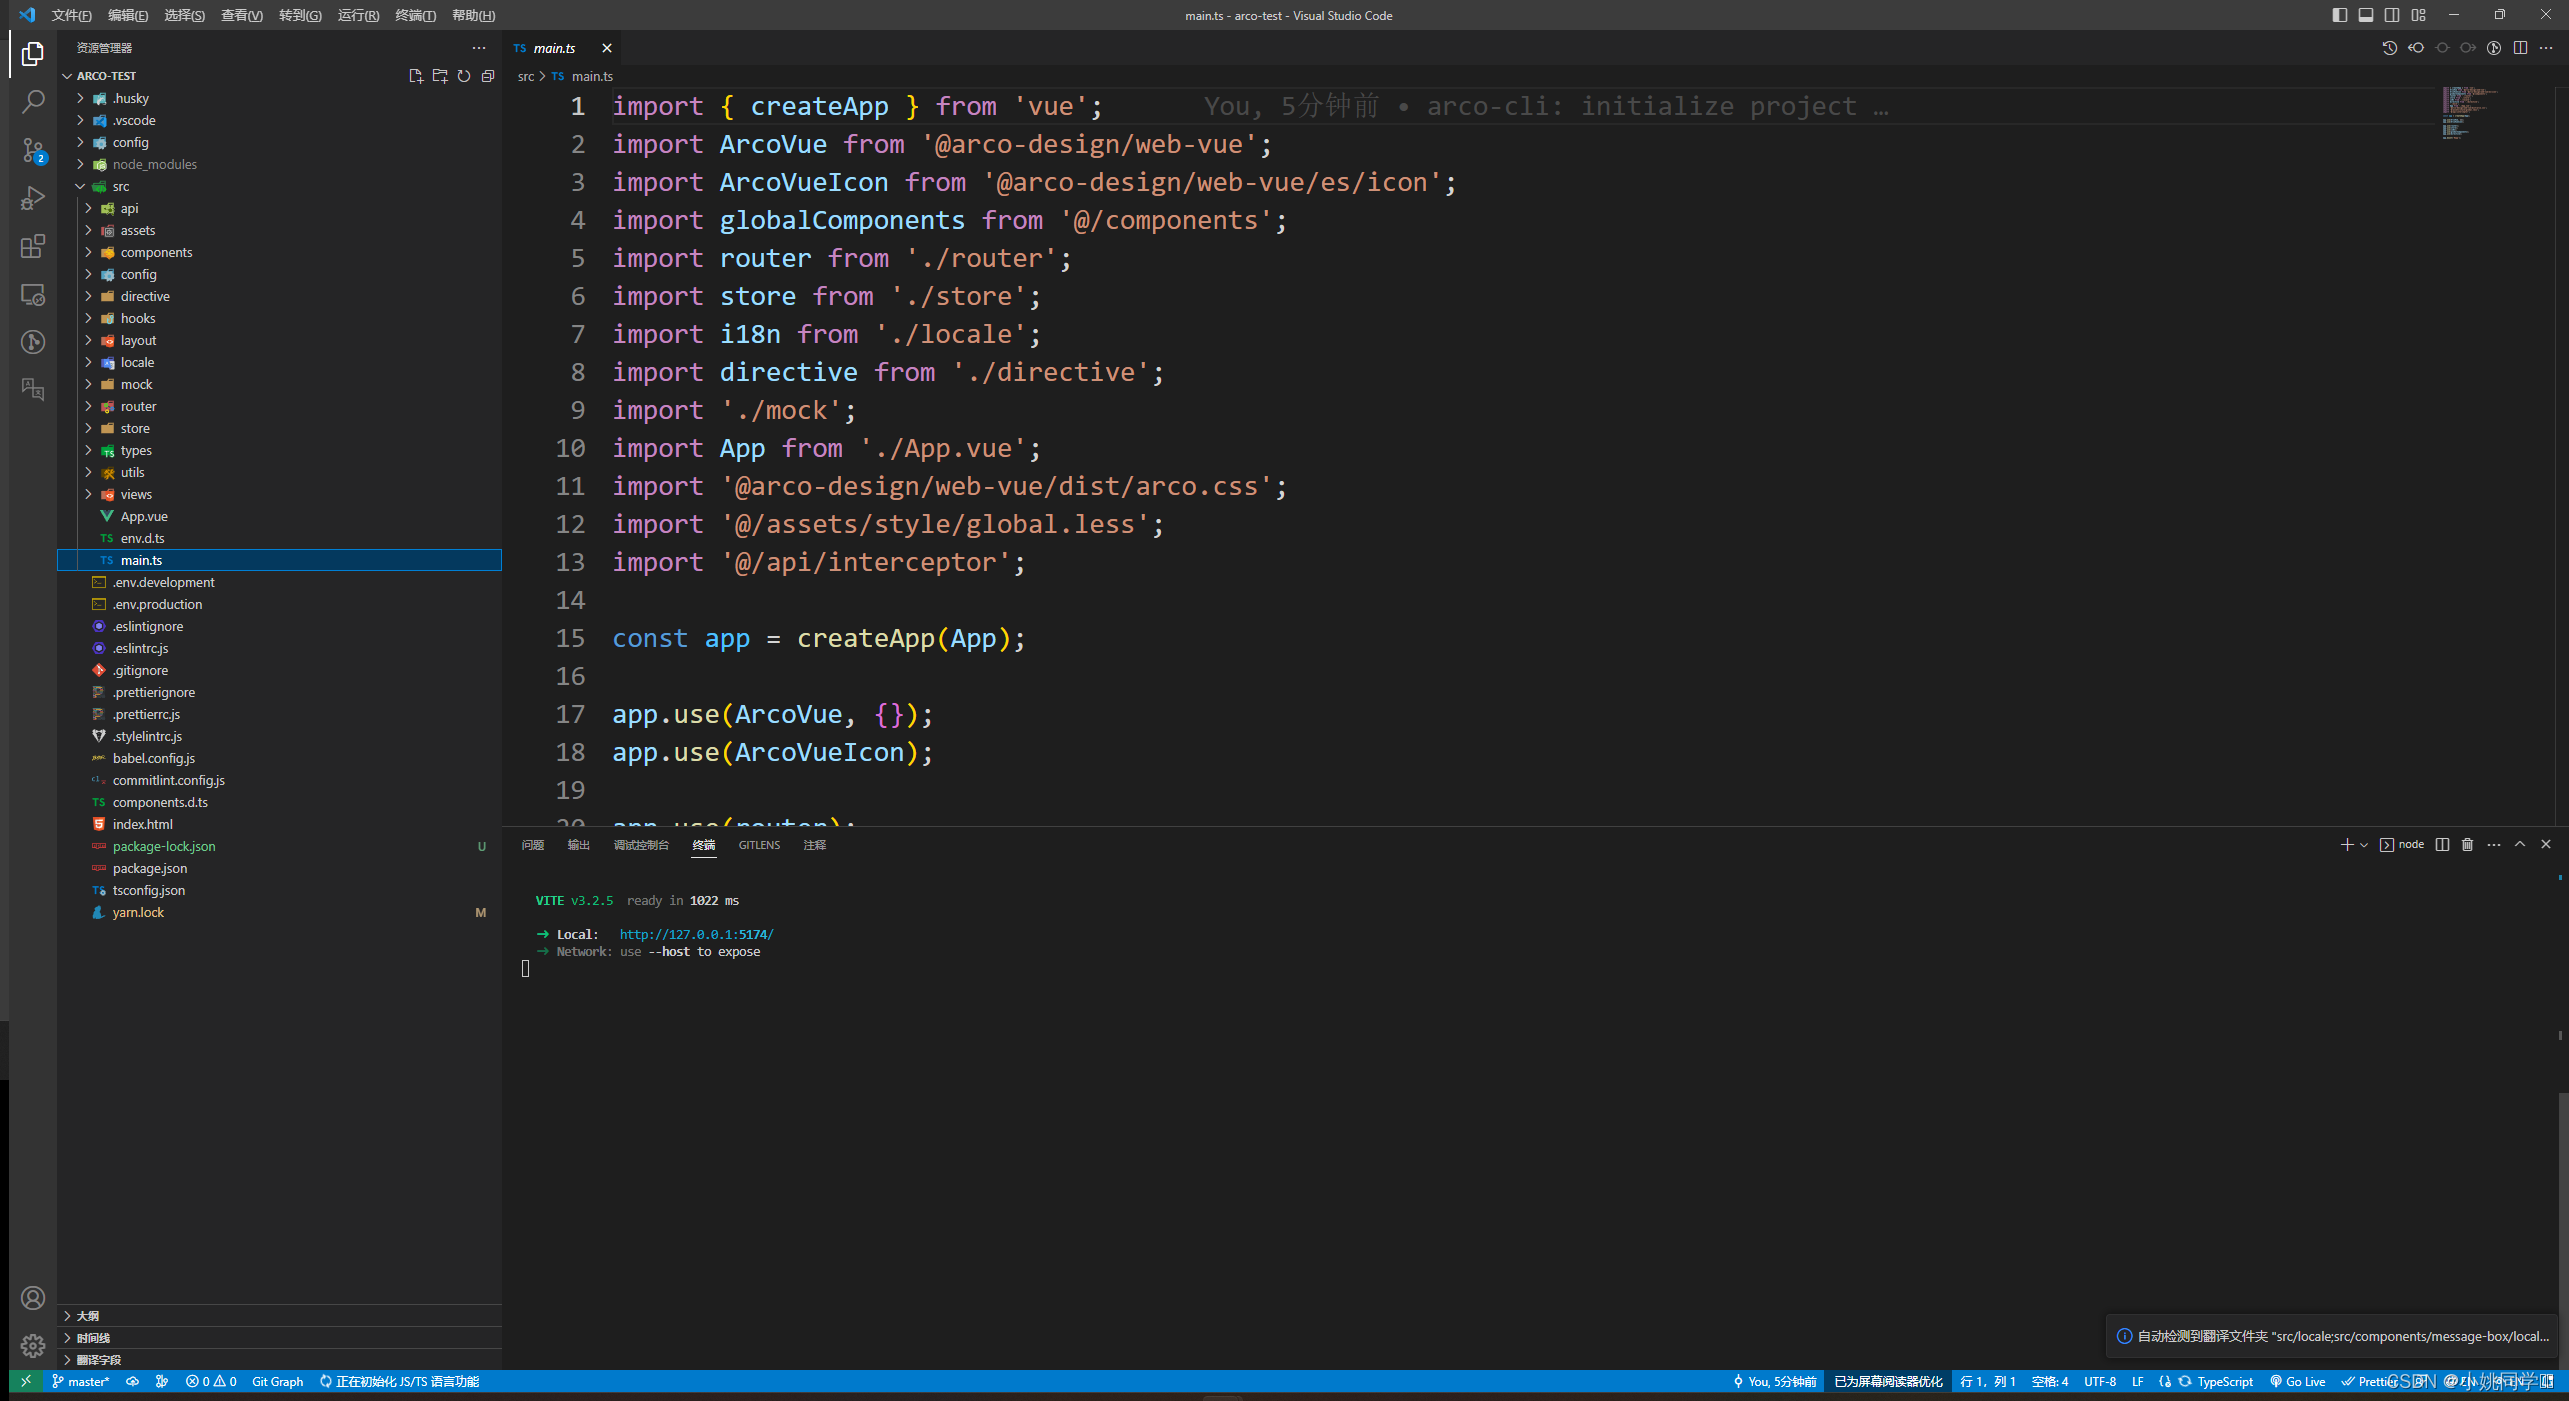Open the 编辑(E) menu
Image resolution: width=2569 pixels, height=1401 pixels.
pos(128,15)
